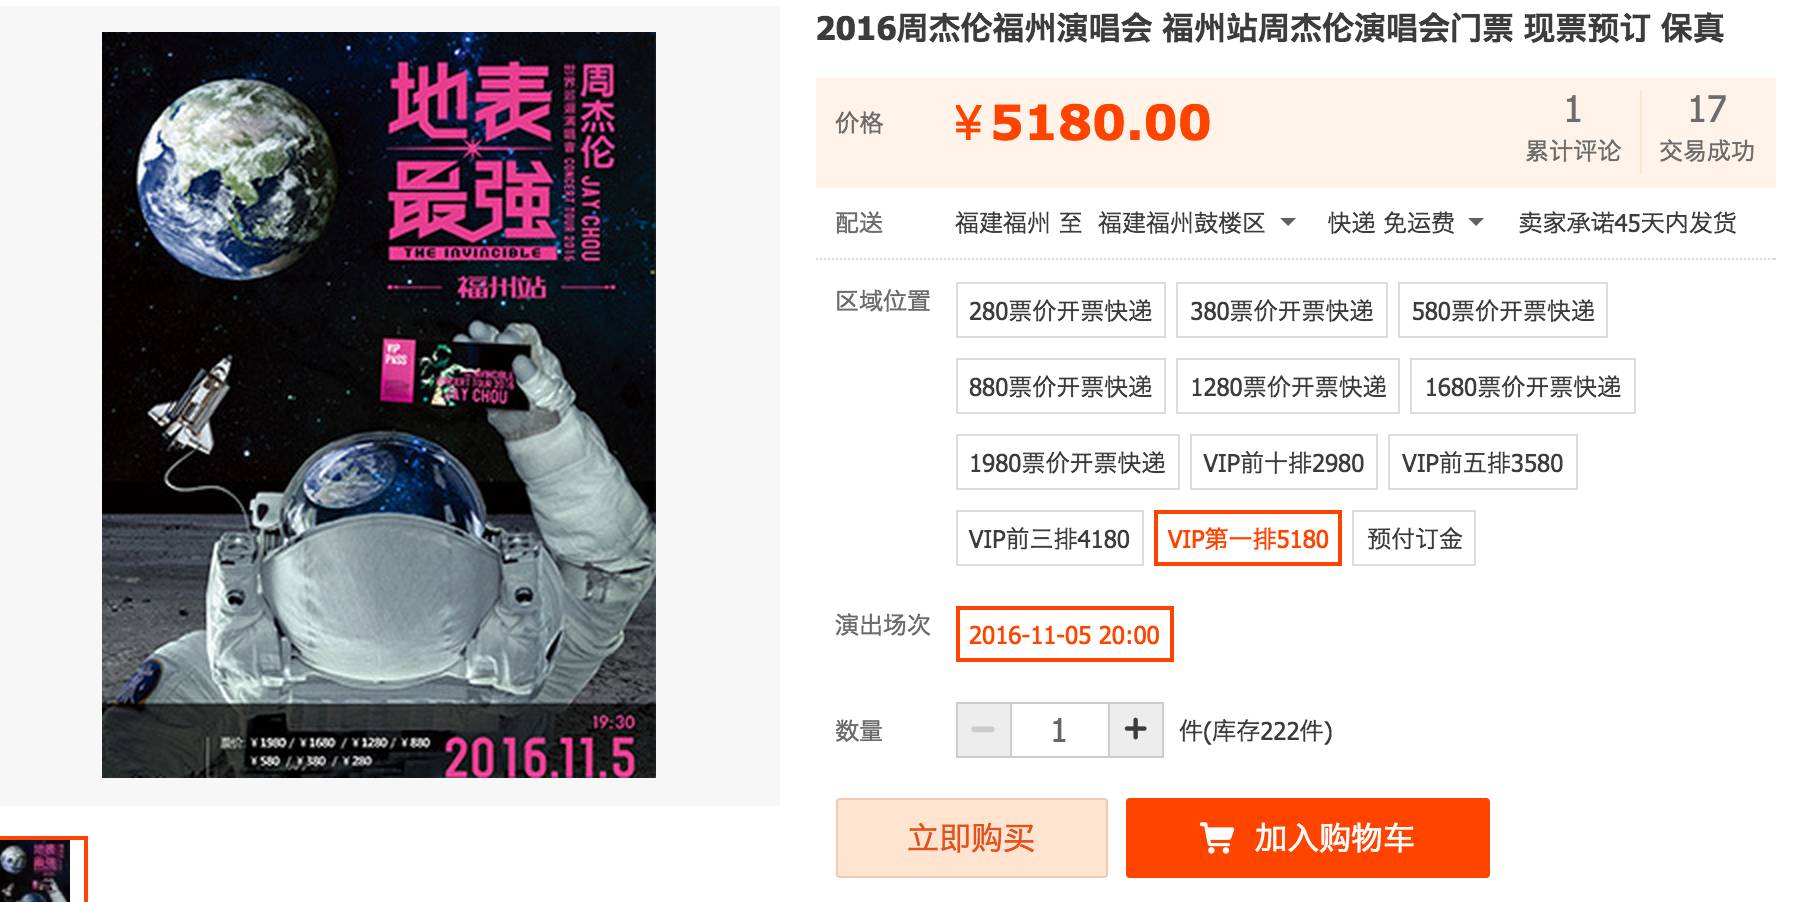Expand the 福建福州鼓楼区 delivery region dropdown

pyautogui.click(x=1196, y=223)
